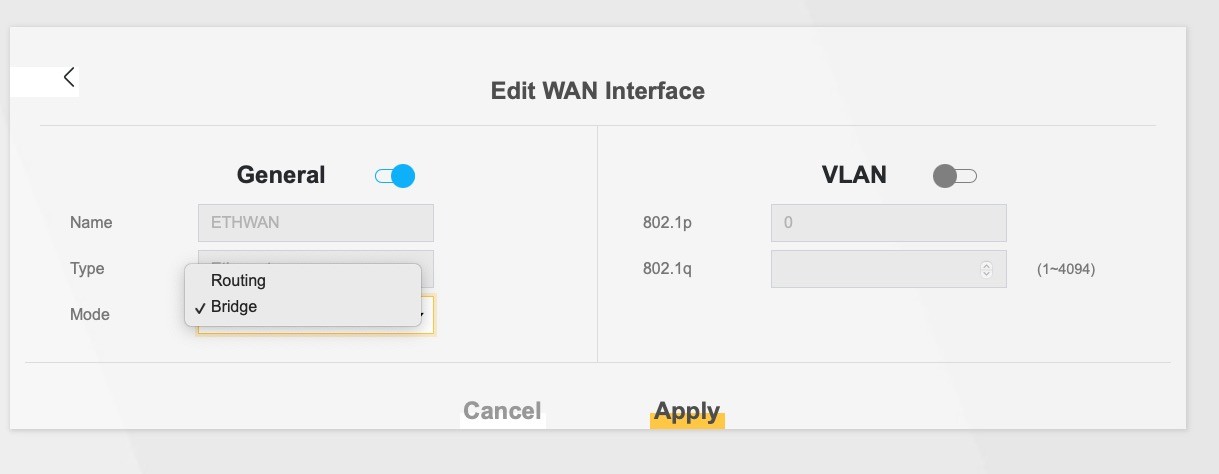The height and width of the screenshot is (474, 1219).
Task: Choose the Bridge mode option
Action: coord(234,307)
